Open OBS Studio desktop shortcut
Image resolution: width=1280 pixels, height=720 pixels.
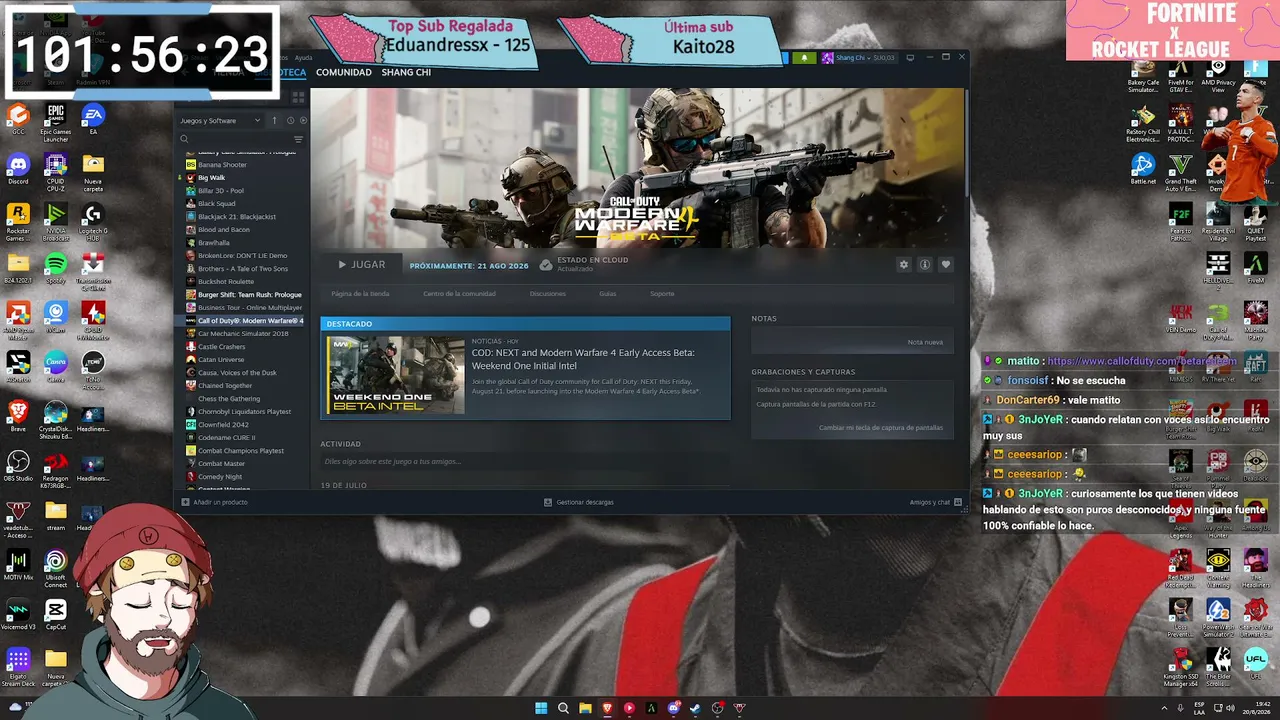click(x=18, y=465)
